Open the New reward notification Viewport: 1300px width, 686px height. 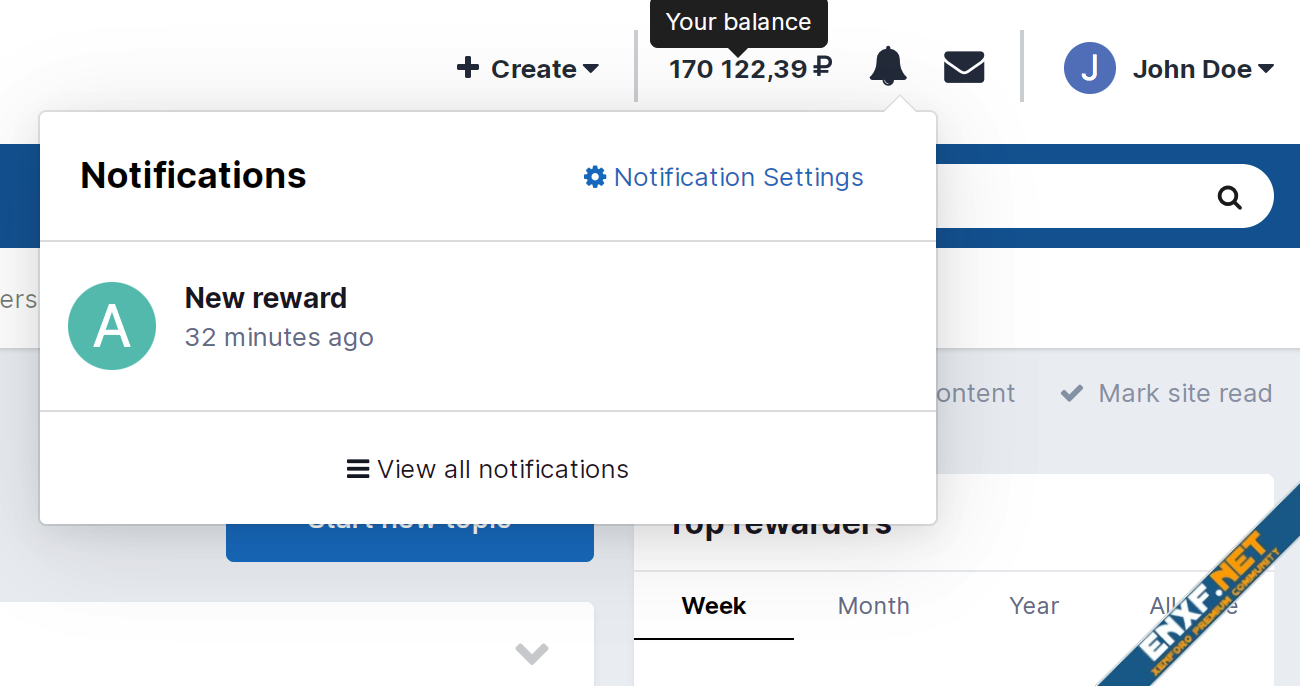[x=266, y=298]
